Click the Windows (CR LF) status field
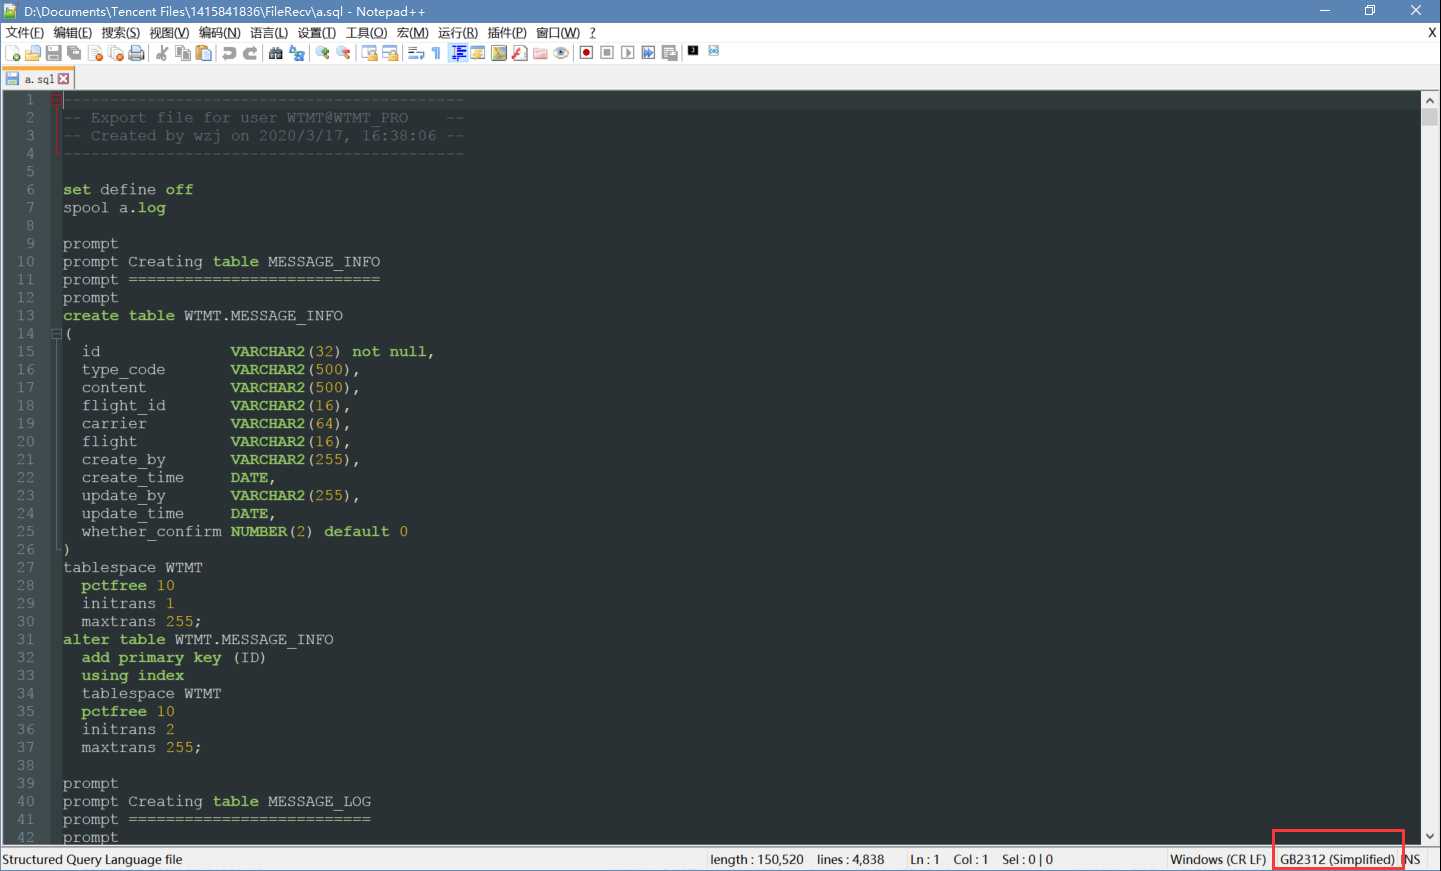Screen dimensions: 1441x871 [x=1218, y=859]
